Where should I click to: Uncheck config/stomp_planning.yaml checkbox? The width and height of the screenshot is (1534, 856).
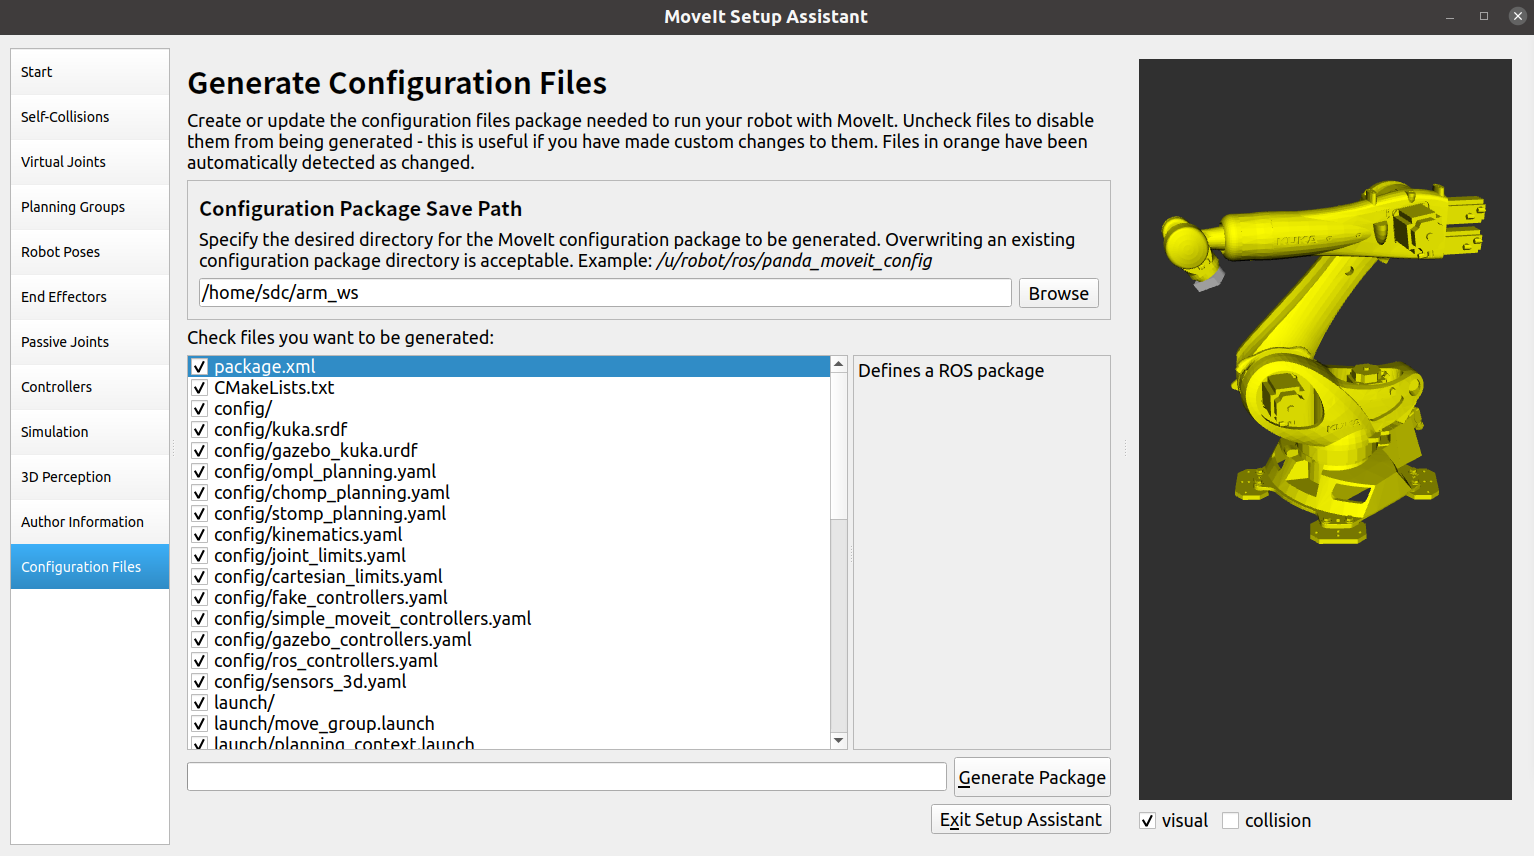200,514
